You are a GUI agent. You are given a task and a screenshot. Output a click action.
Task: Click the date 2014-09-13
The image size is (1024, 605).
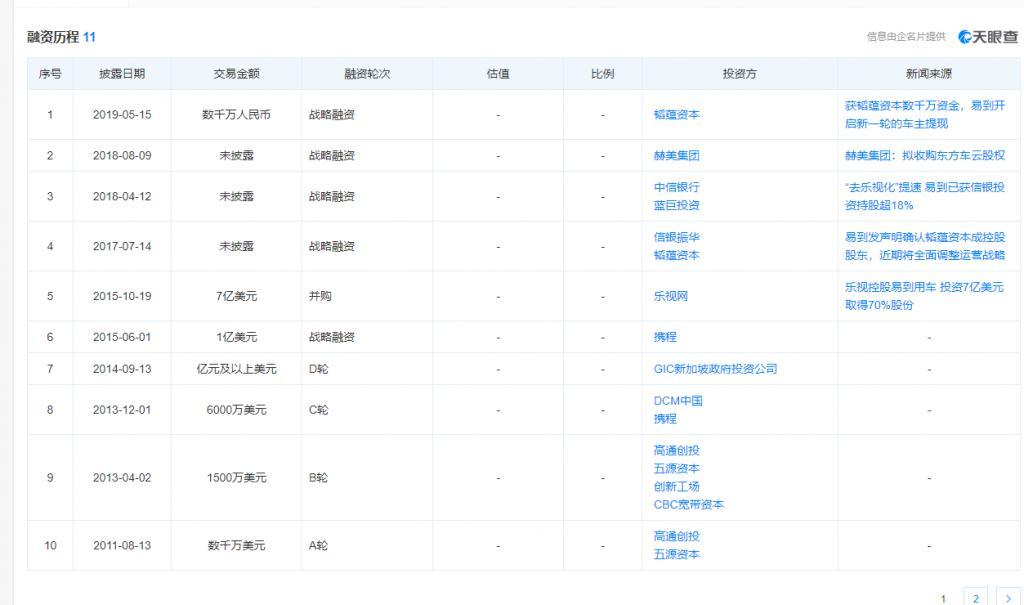[x=122, y=368]
